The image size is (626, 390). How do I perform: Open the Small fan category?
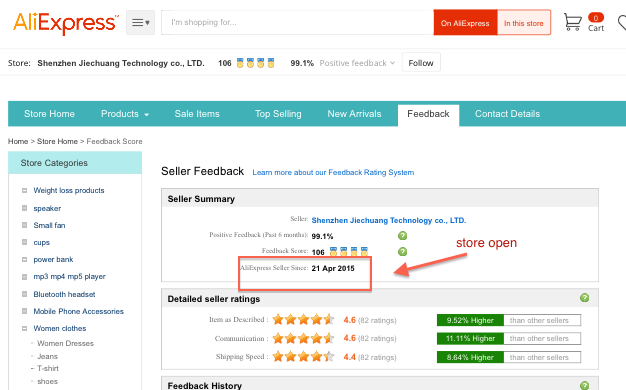(49, 225)
